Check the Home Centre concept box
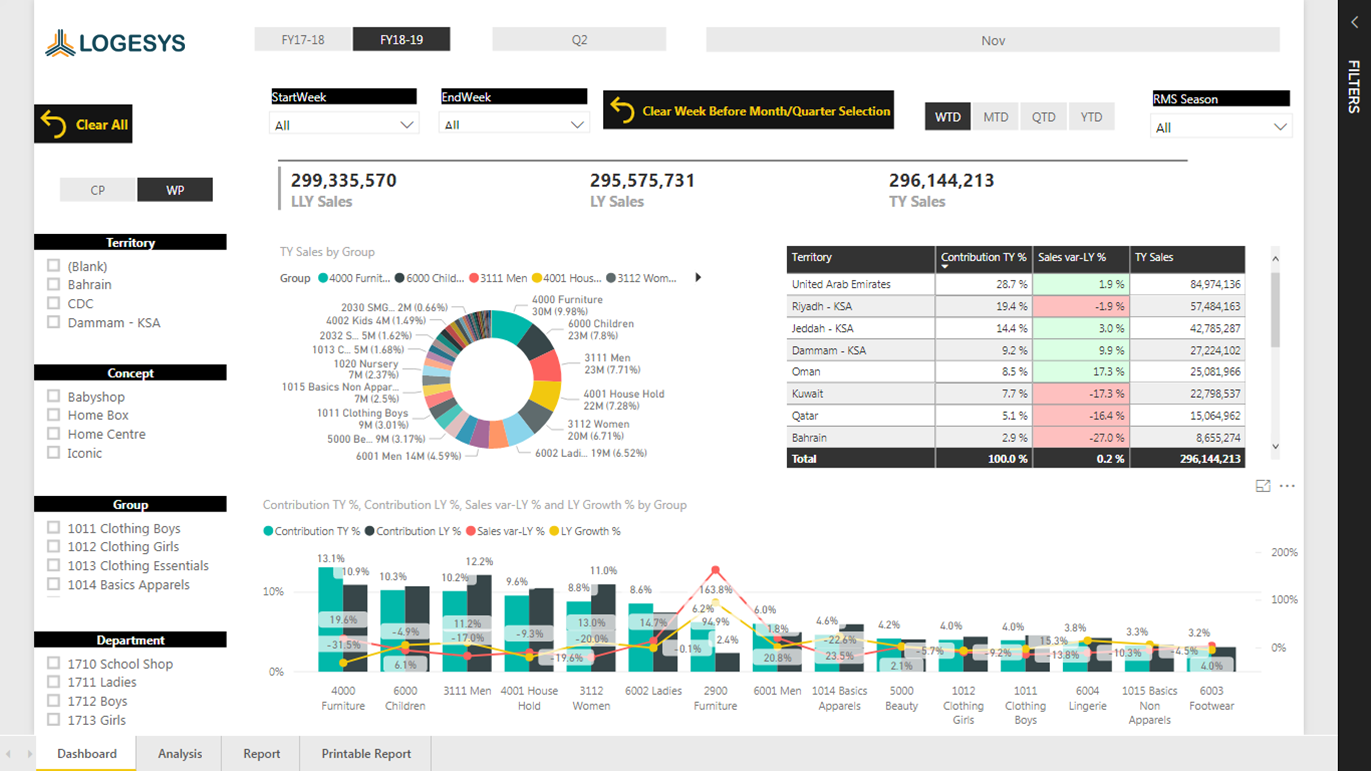This screenshot has width=1371, height=771. [53, 434]
